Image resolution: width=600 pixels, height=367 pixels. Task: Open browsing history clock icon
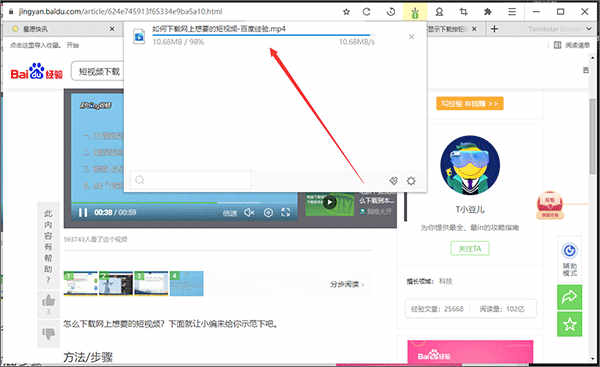391,12
